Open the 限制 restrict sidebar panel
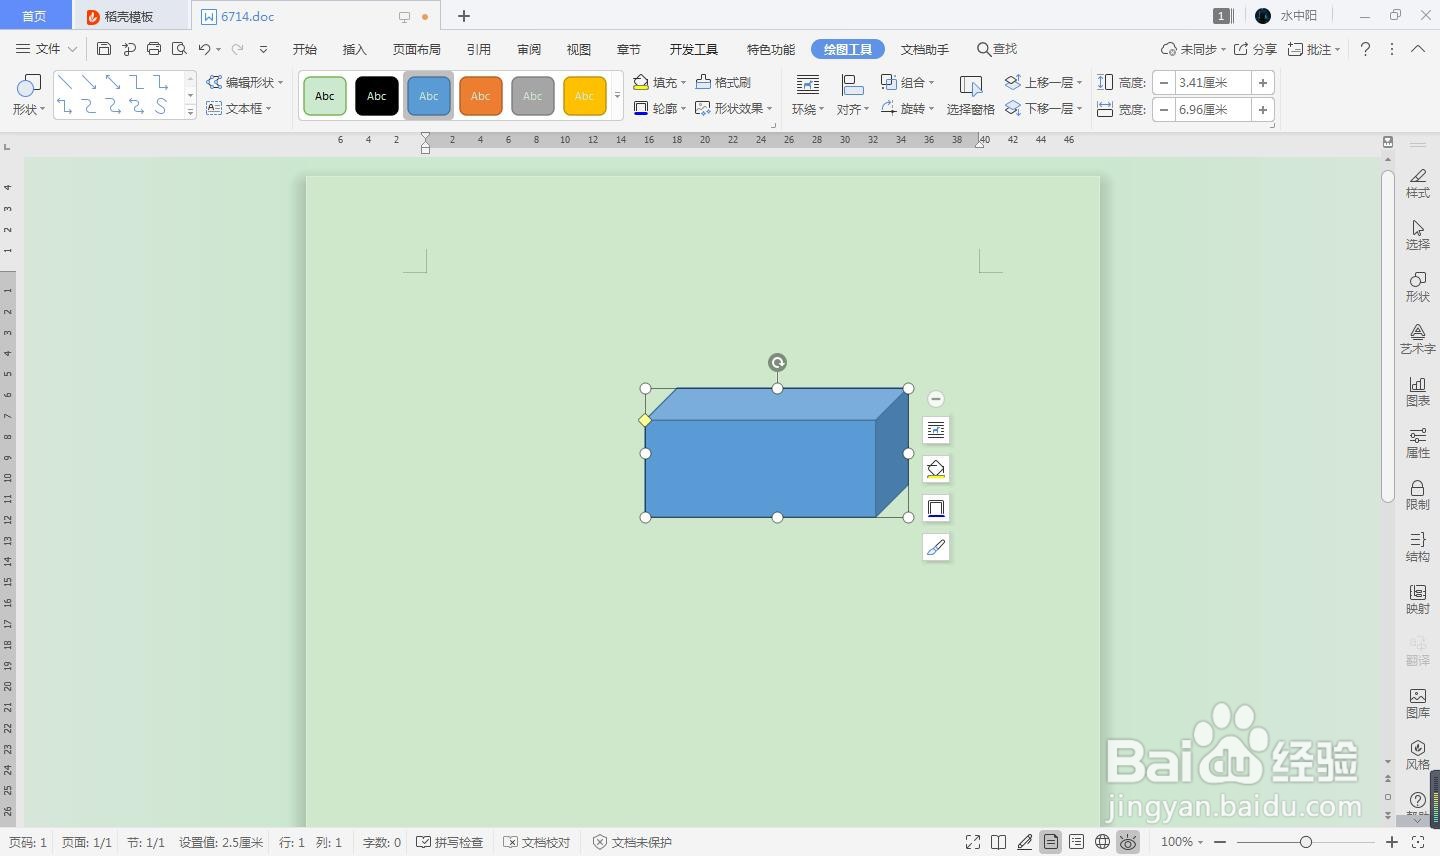This screenshot has height=856, width=1440. 1418,495
